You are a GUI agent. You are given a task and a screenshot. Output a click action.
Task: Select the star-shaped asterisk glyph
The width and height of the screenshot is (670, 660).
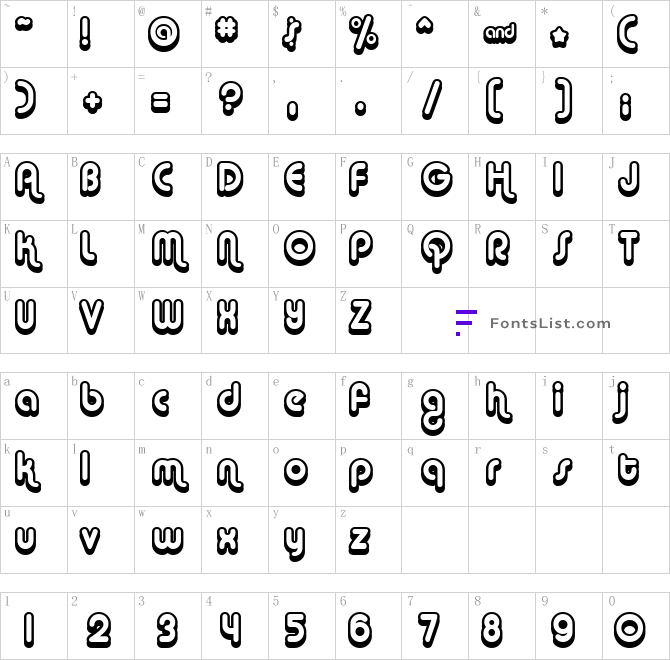tap(559, 38)
